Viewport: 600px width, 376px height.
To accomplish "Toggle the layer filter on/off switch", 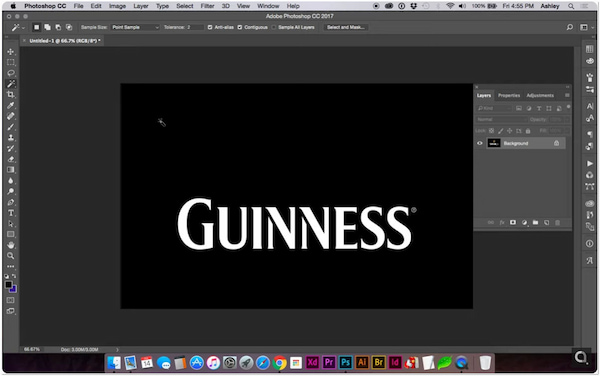I will 569,107.
